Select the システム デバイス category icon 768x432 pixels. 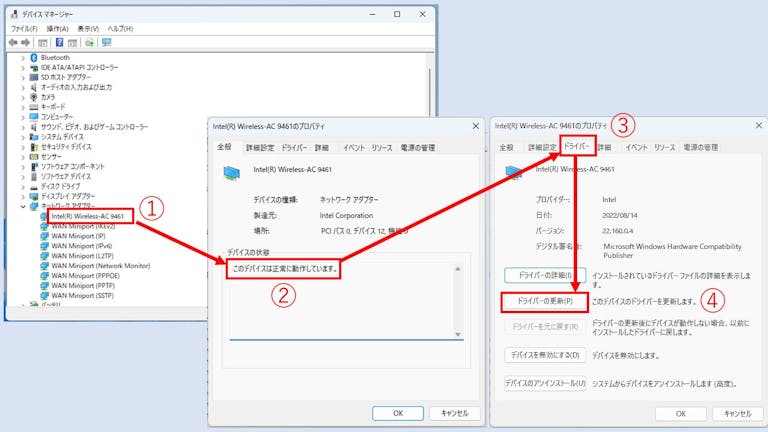34,137
